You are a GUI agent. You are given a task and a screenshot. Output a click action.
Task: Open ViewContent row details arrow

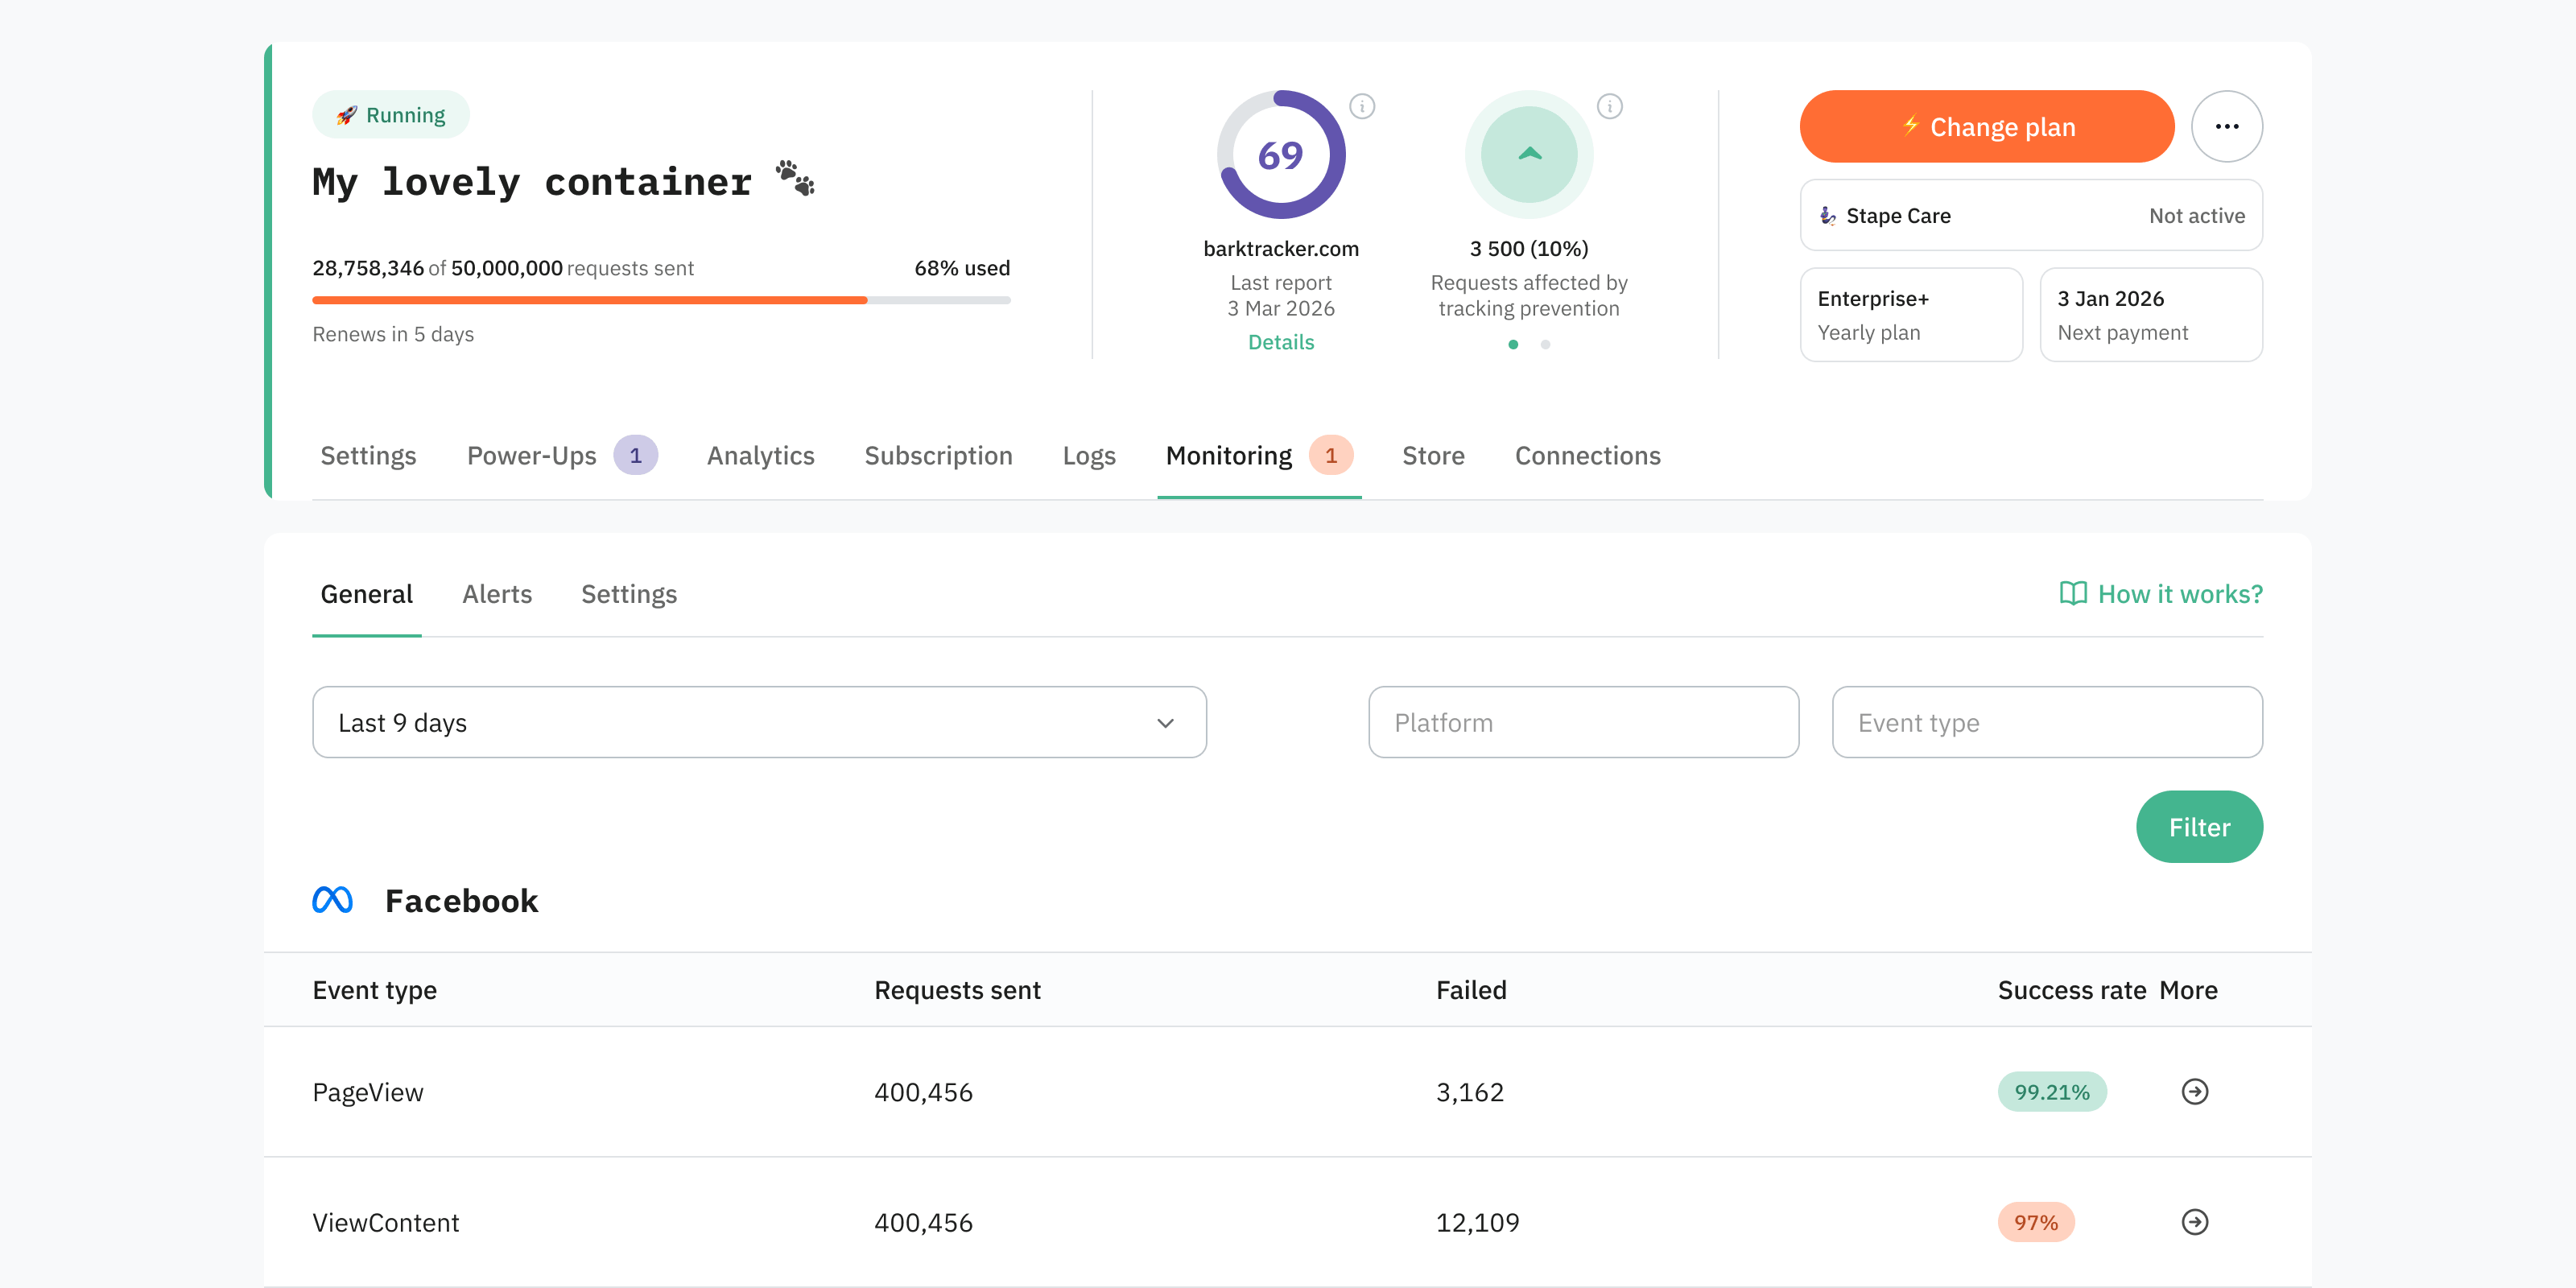pos(2194,1221)
